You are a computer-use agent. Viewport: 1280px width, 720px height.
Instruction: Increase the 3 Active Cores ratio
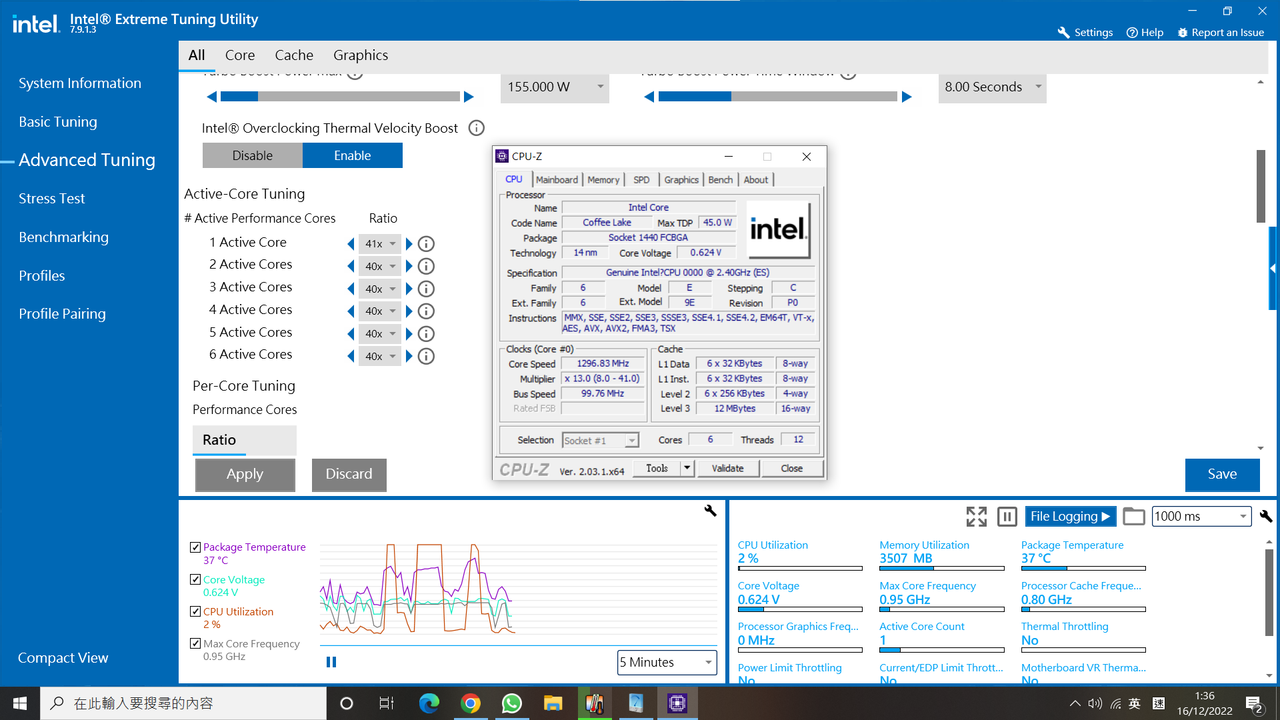pos(409,289)
